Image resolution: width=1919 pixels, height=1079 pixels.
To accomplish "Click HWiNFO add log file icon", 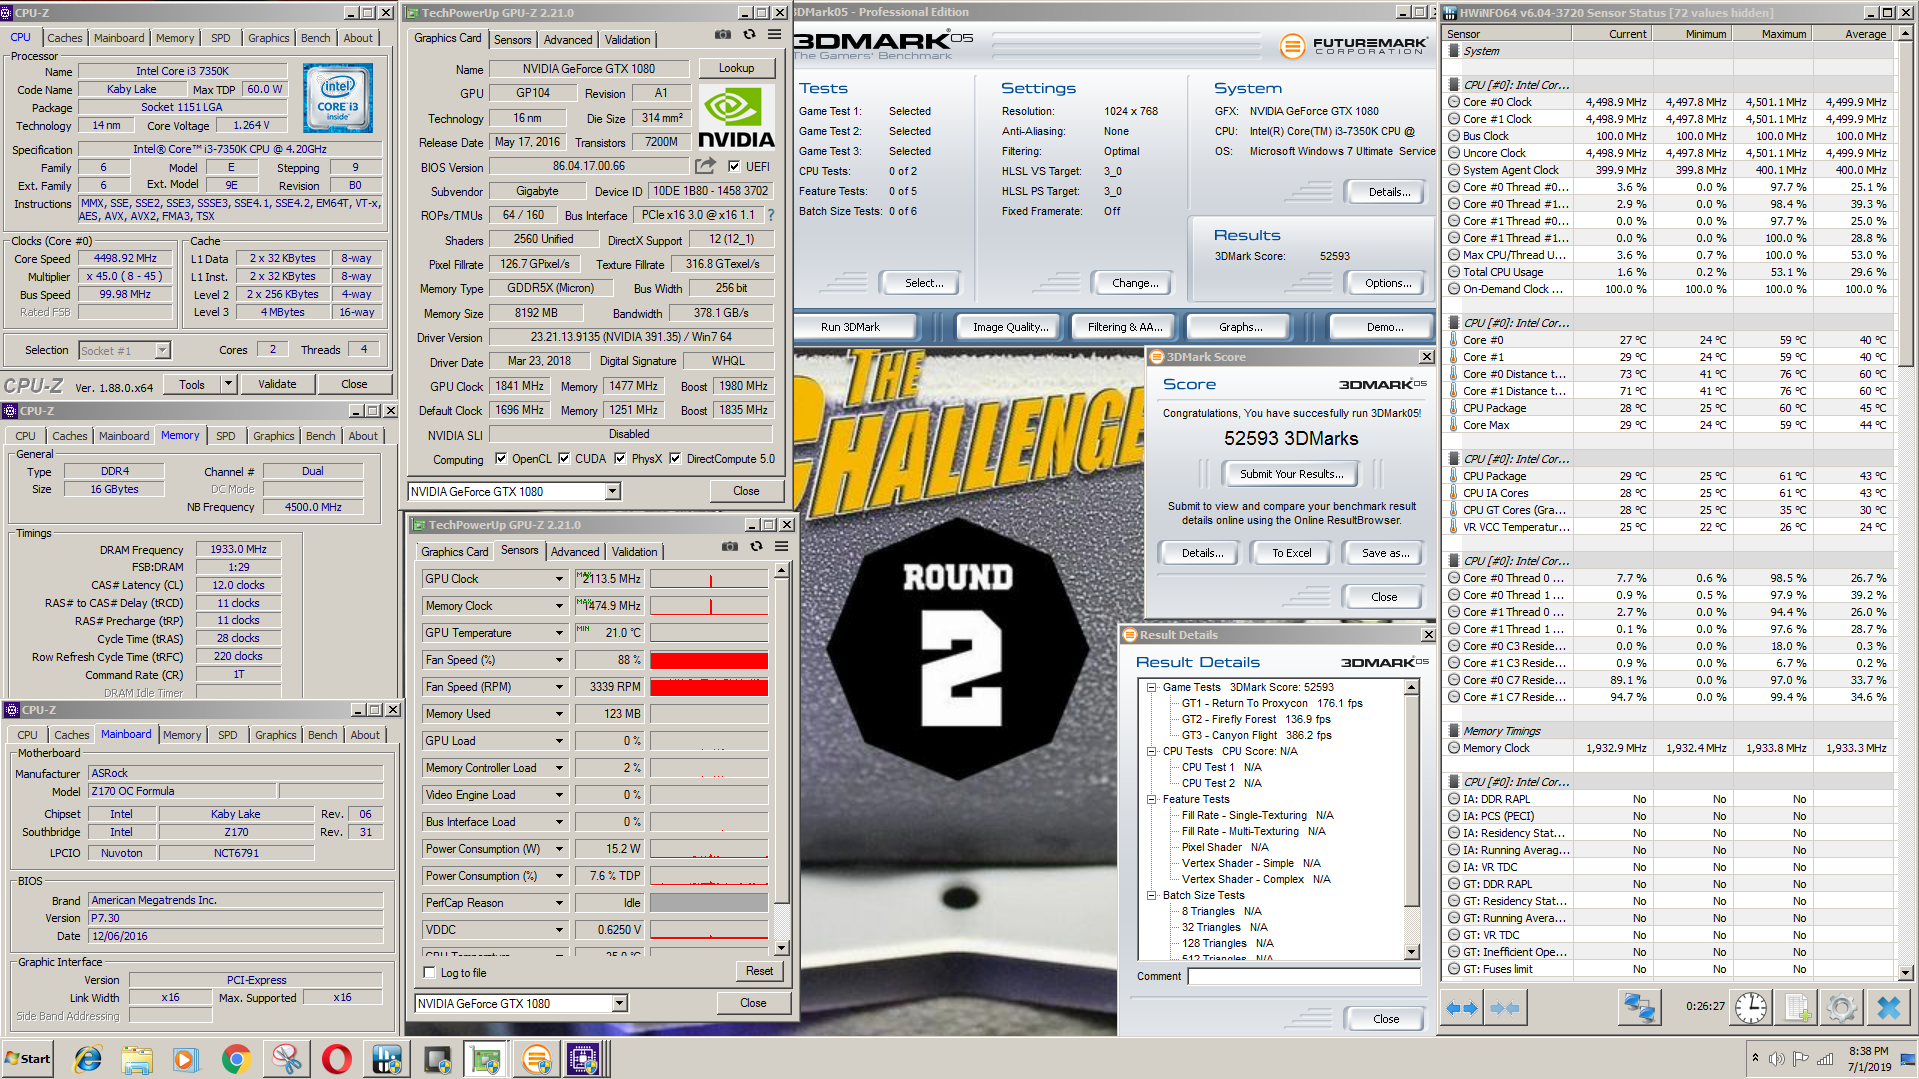I will [1796, 1008].
